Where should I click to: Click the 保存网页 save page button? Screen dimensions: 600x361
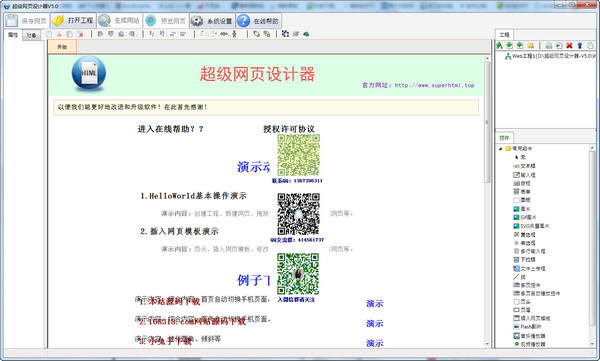tap(27, 21)
